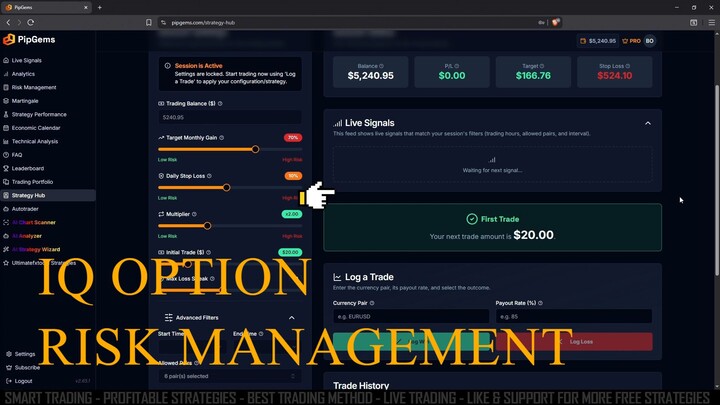Click the AI Analyzer icon
The height and width of the screenshot is (405, 720).
point(6,236)
